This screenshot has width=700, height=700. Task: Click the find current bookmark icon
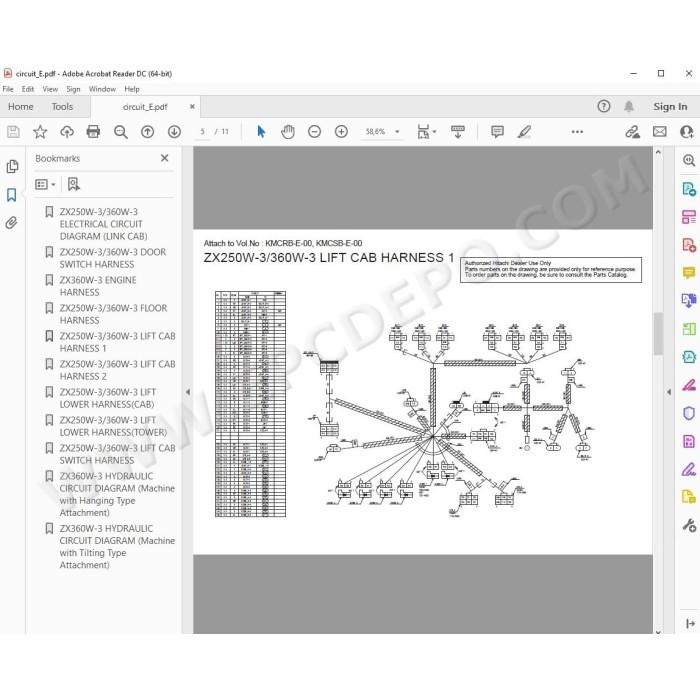tap(73, 184)
